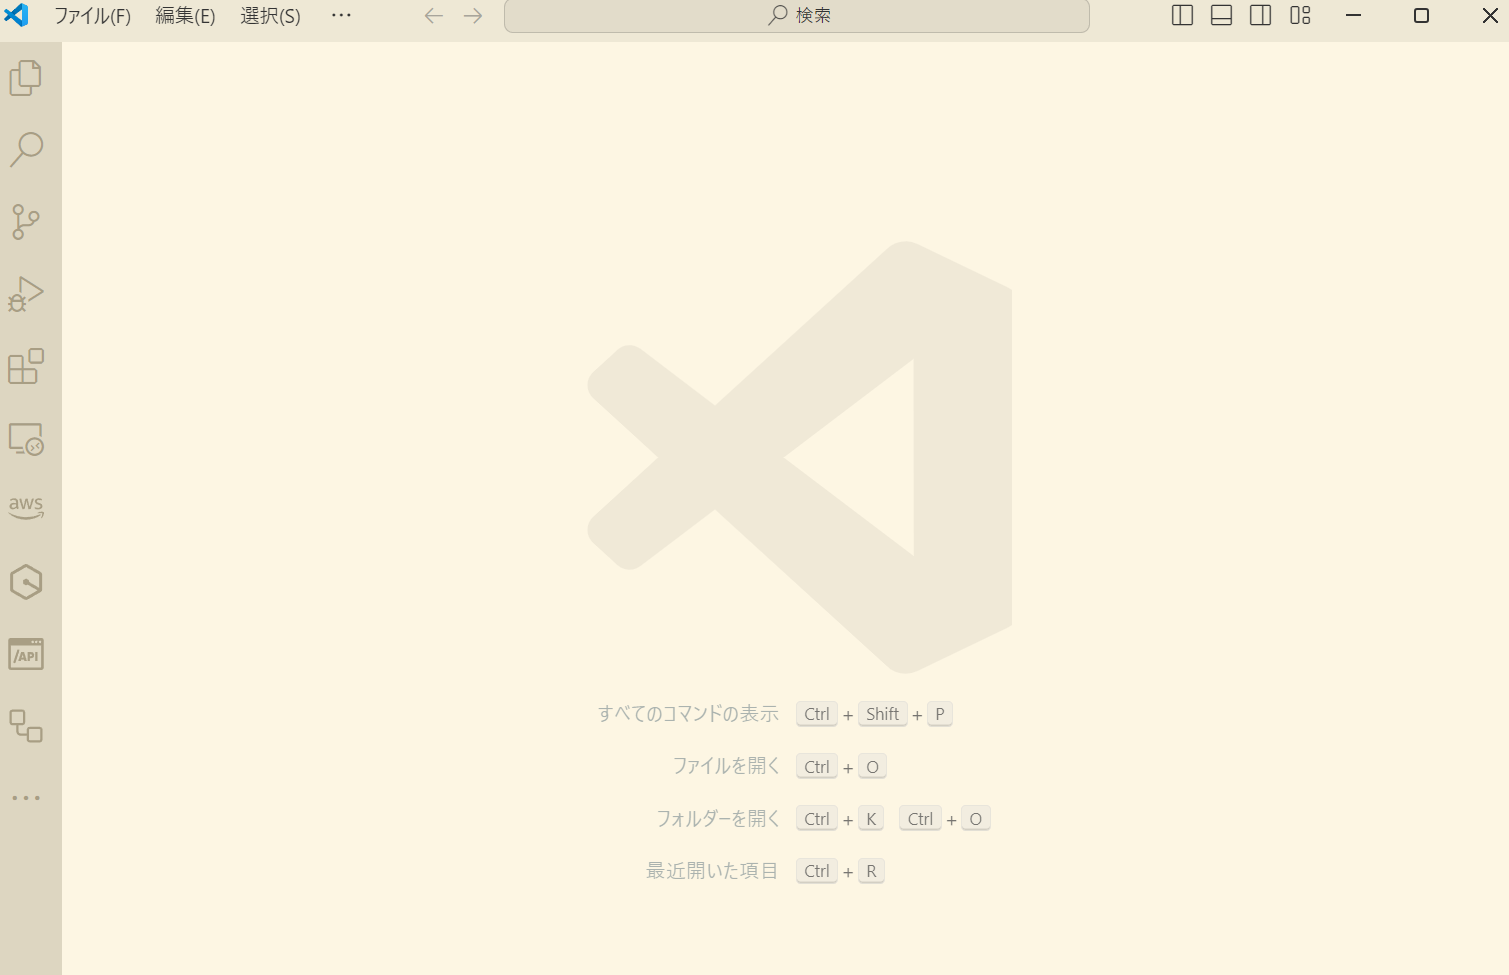1509x975 pixels.
Task: Click the K key hint
Action: point(871,819)
